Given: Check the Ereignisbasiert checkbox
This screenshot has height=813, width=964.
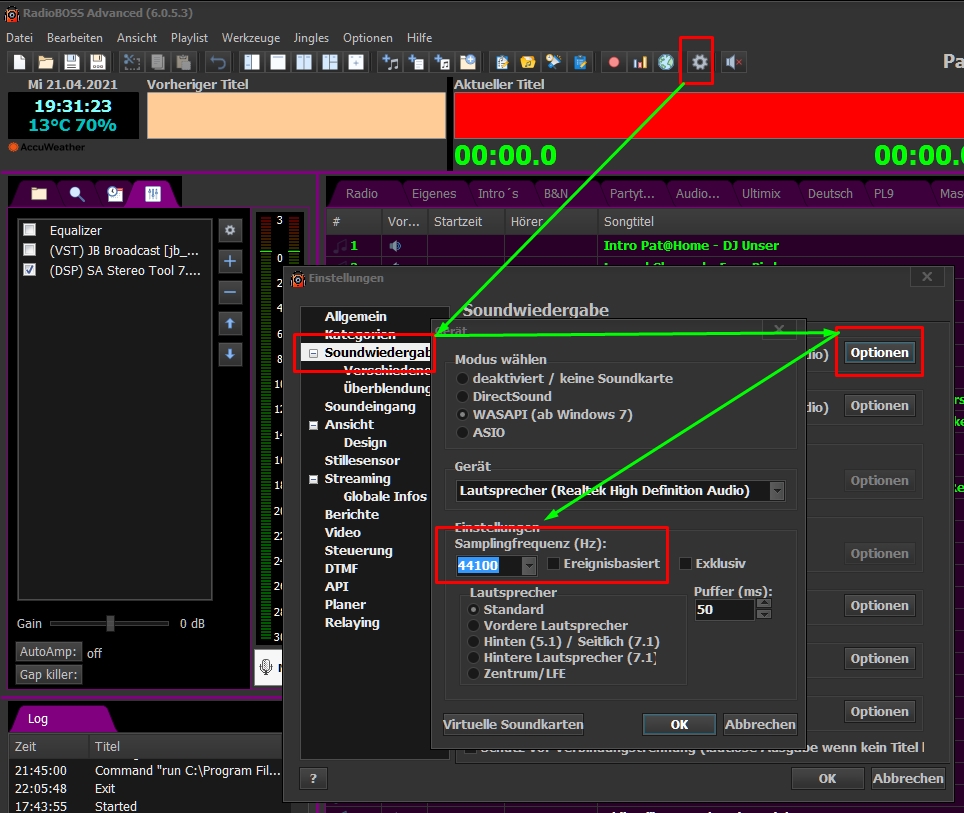Looking at the screenshot, I should pos(553,563).
